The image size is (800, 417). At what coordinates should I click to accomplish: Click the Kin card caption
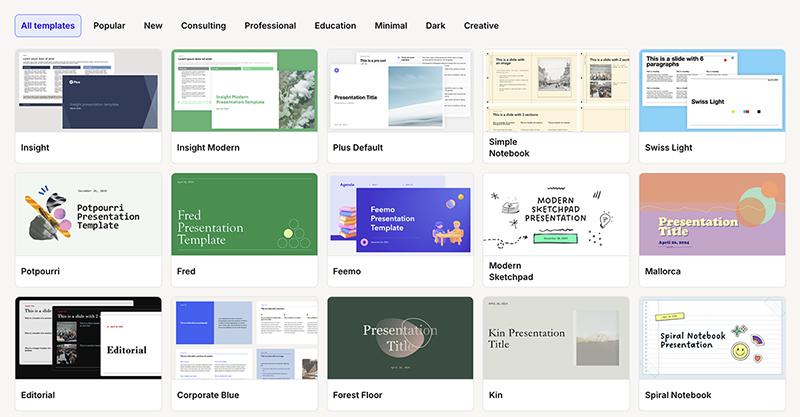click(x=495, y=395)
